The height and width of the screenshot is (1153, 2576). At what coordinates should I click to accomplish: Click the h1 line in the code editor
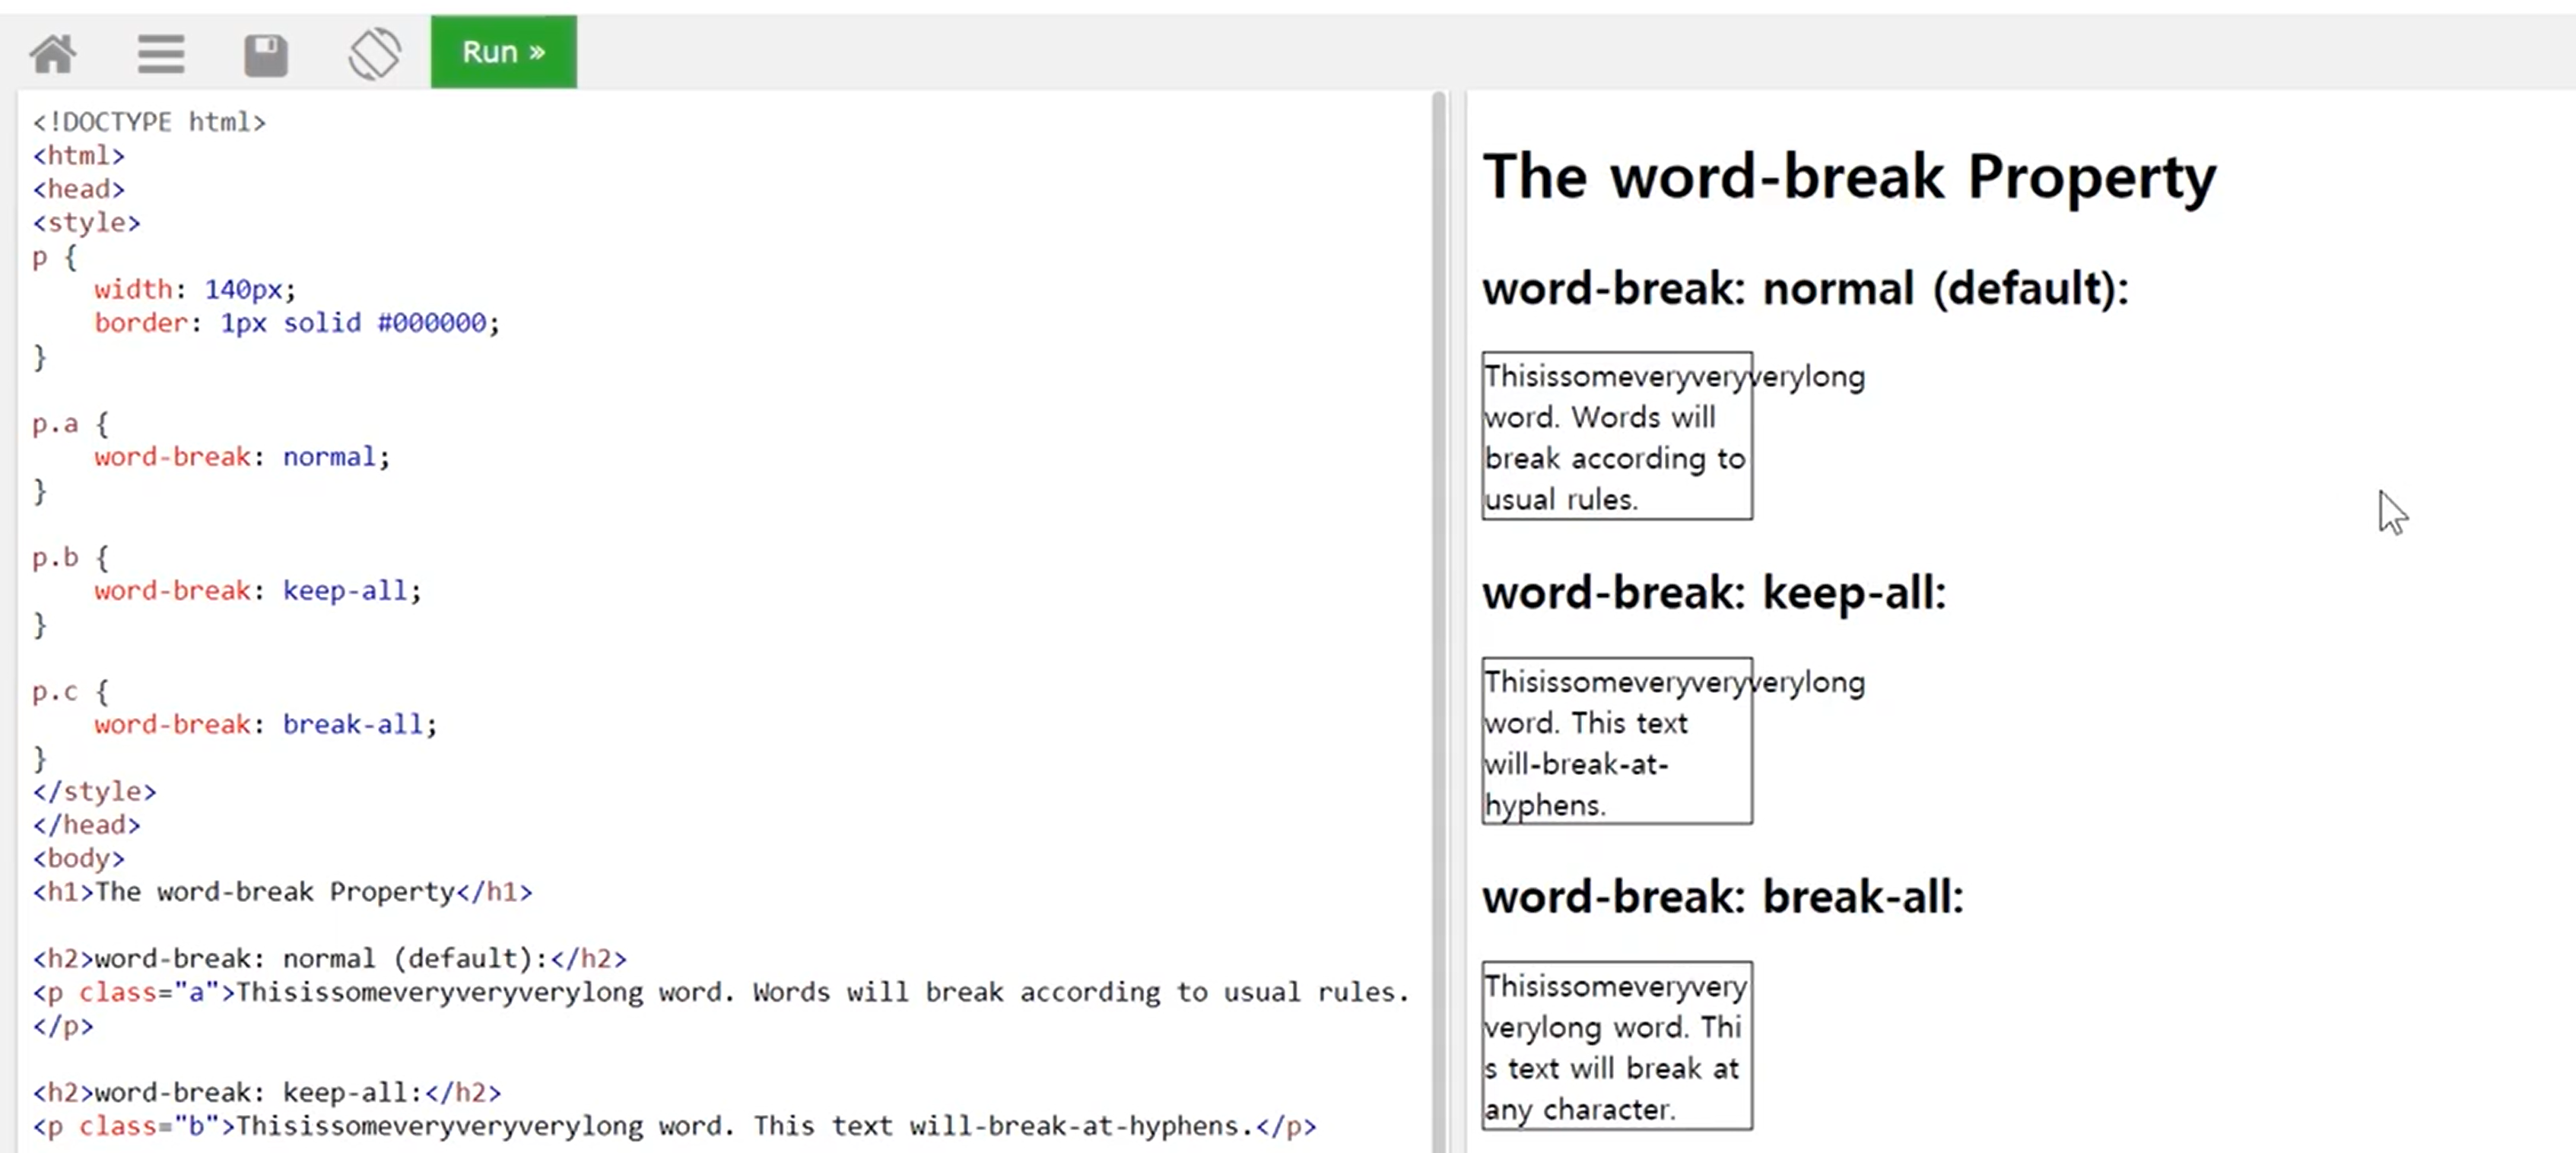pyautogui.click(x=282, y=892)
